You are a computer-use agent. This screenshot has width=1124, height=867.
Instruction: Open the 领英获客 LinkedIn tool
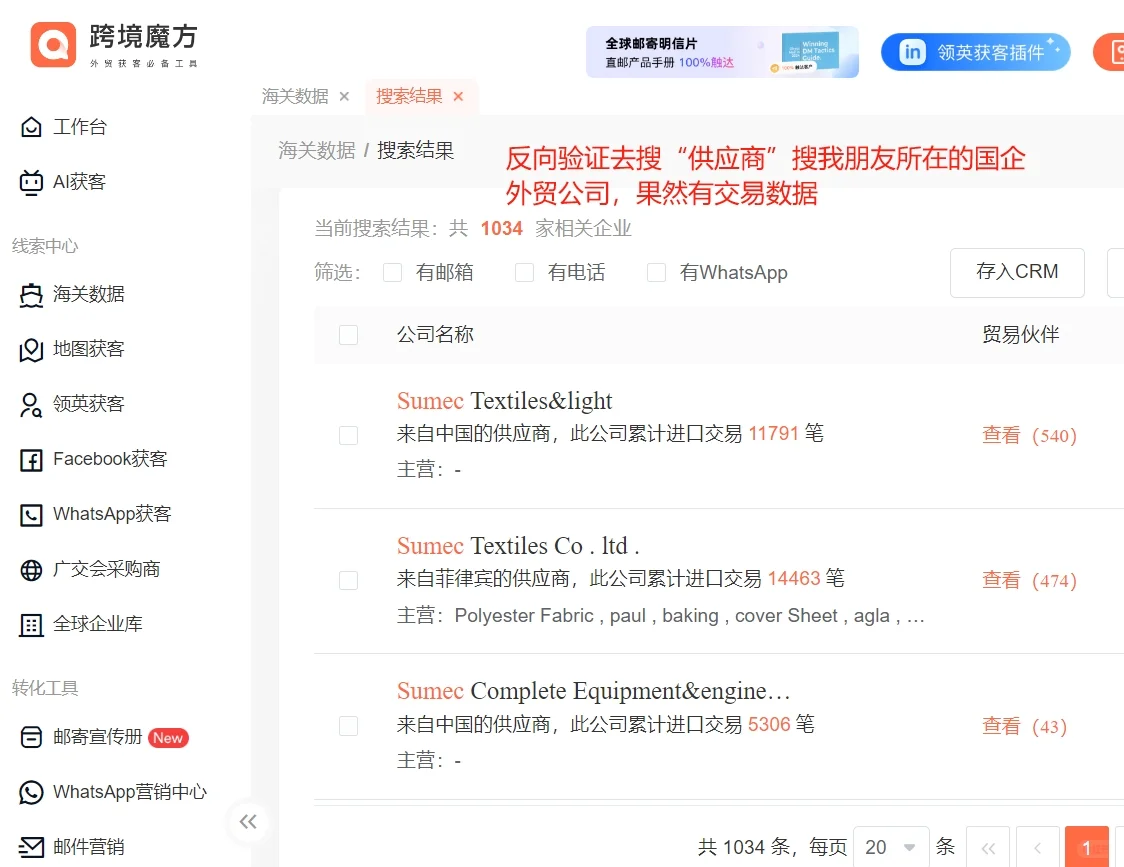coord(80,404)
